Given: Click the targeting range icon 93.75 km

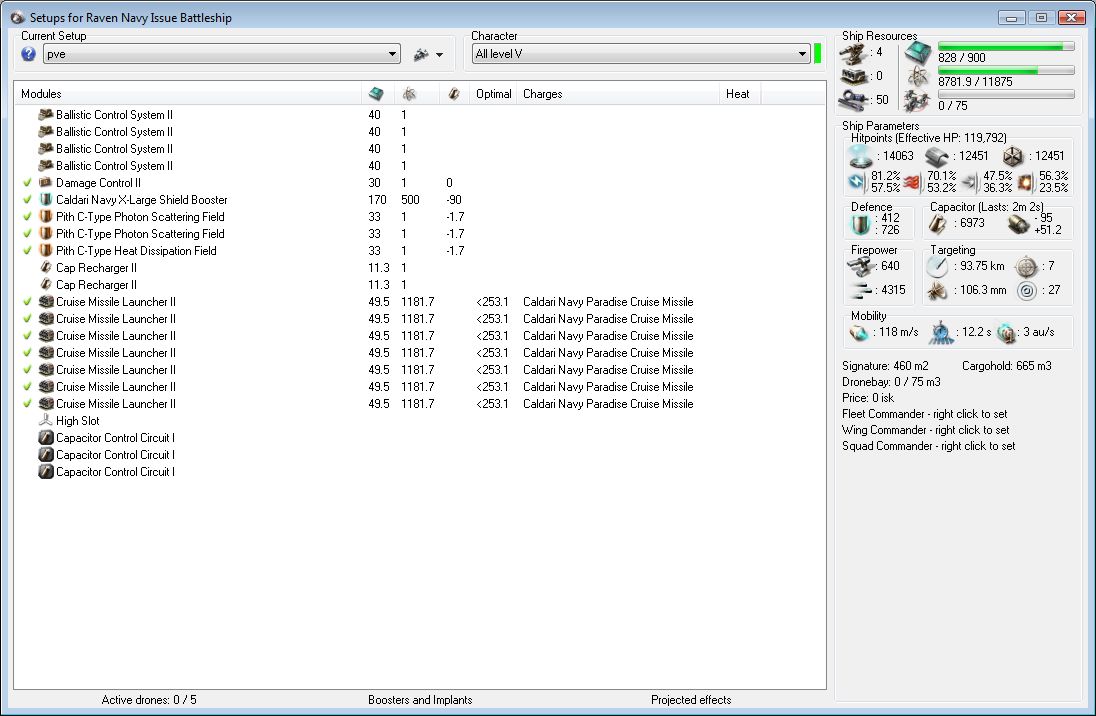Looking at the screenshot, I should pyautogui.click(x=937, y=266).
